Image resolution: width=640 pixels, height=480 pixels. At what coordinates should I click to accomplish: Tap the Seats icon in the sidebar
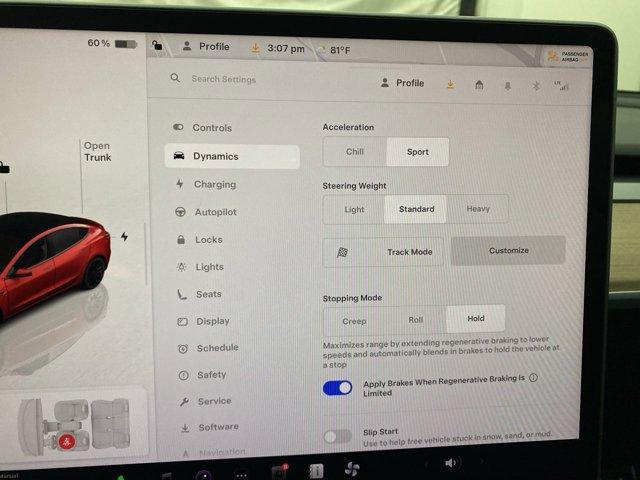[x=182, y=294]
